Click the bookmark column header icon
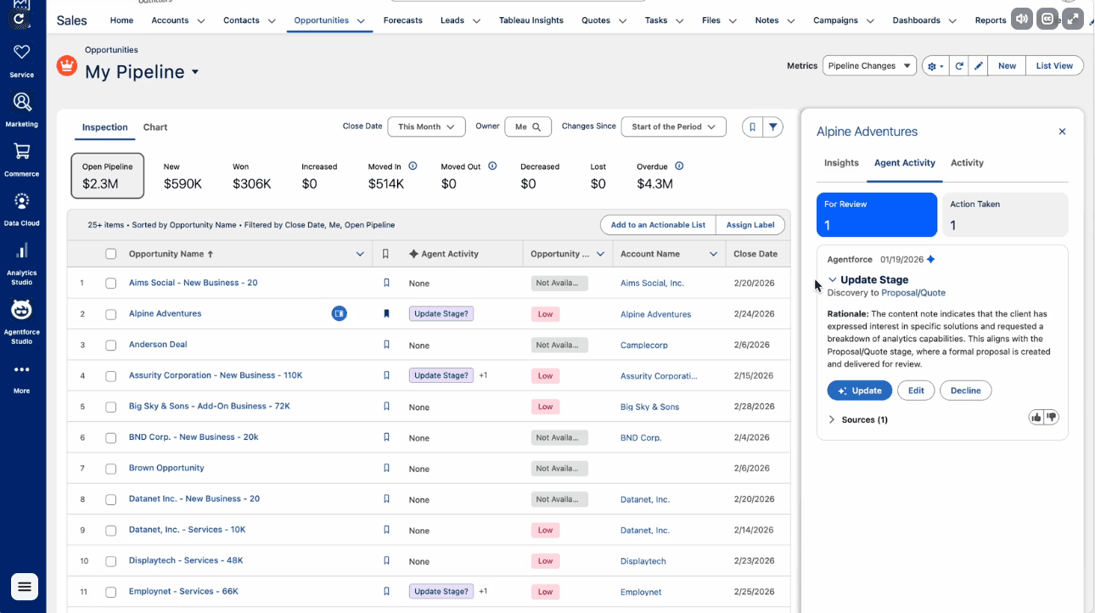Image resolution: width=1095 pixels, height=613 pixels. click(385, 254)
